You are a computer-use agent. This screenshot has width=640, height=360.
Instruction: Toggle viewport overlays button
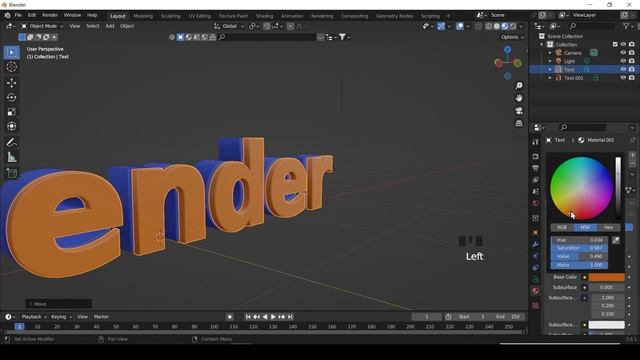pos(460,26)
